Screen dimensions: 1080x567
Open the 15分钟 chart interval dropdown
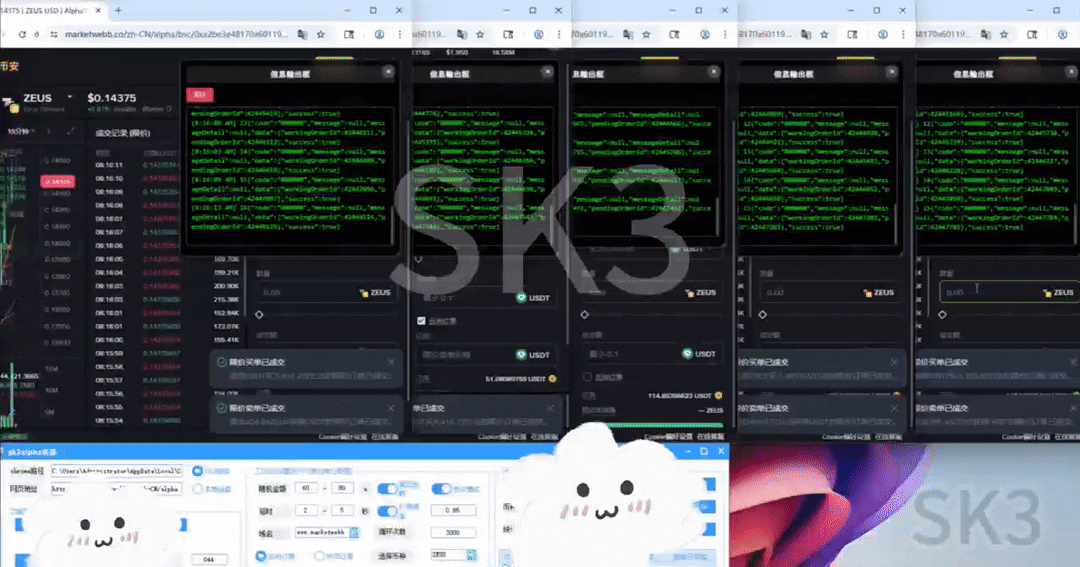point(20,131)
